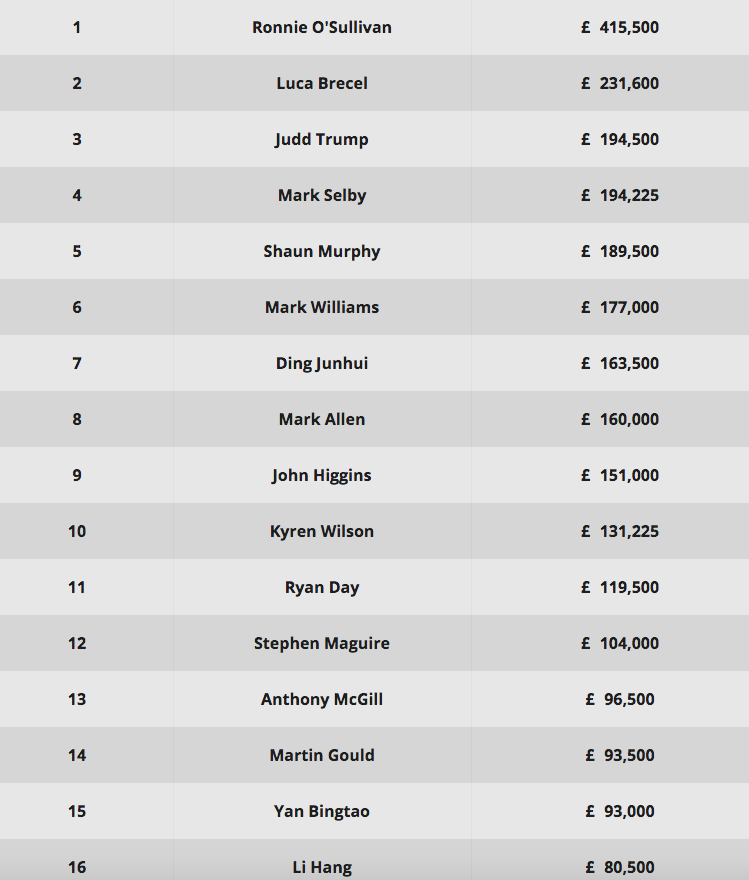
Task: Click the £ 96,500 prize amount
Action: 620,699
